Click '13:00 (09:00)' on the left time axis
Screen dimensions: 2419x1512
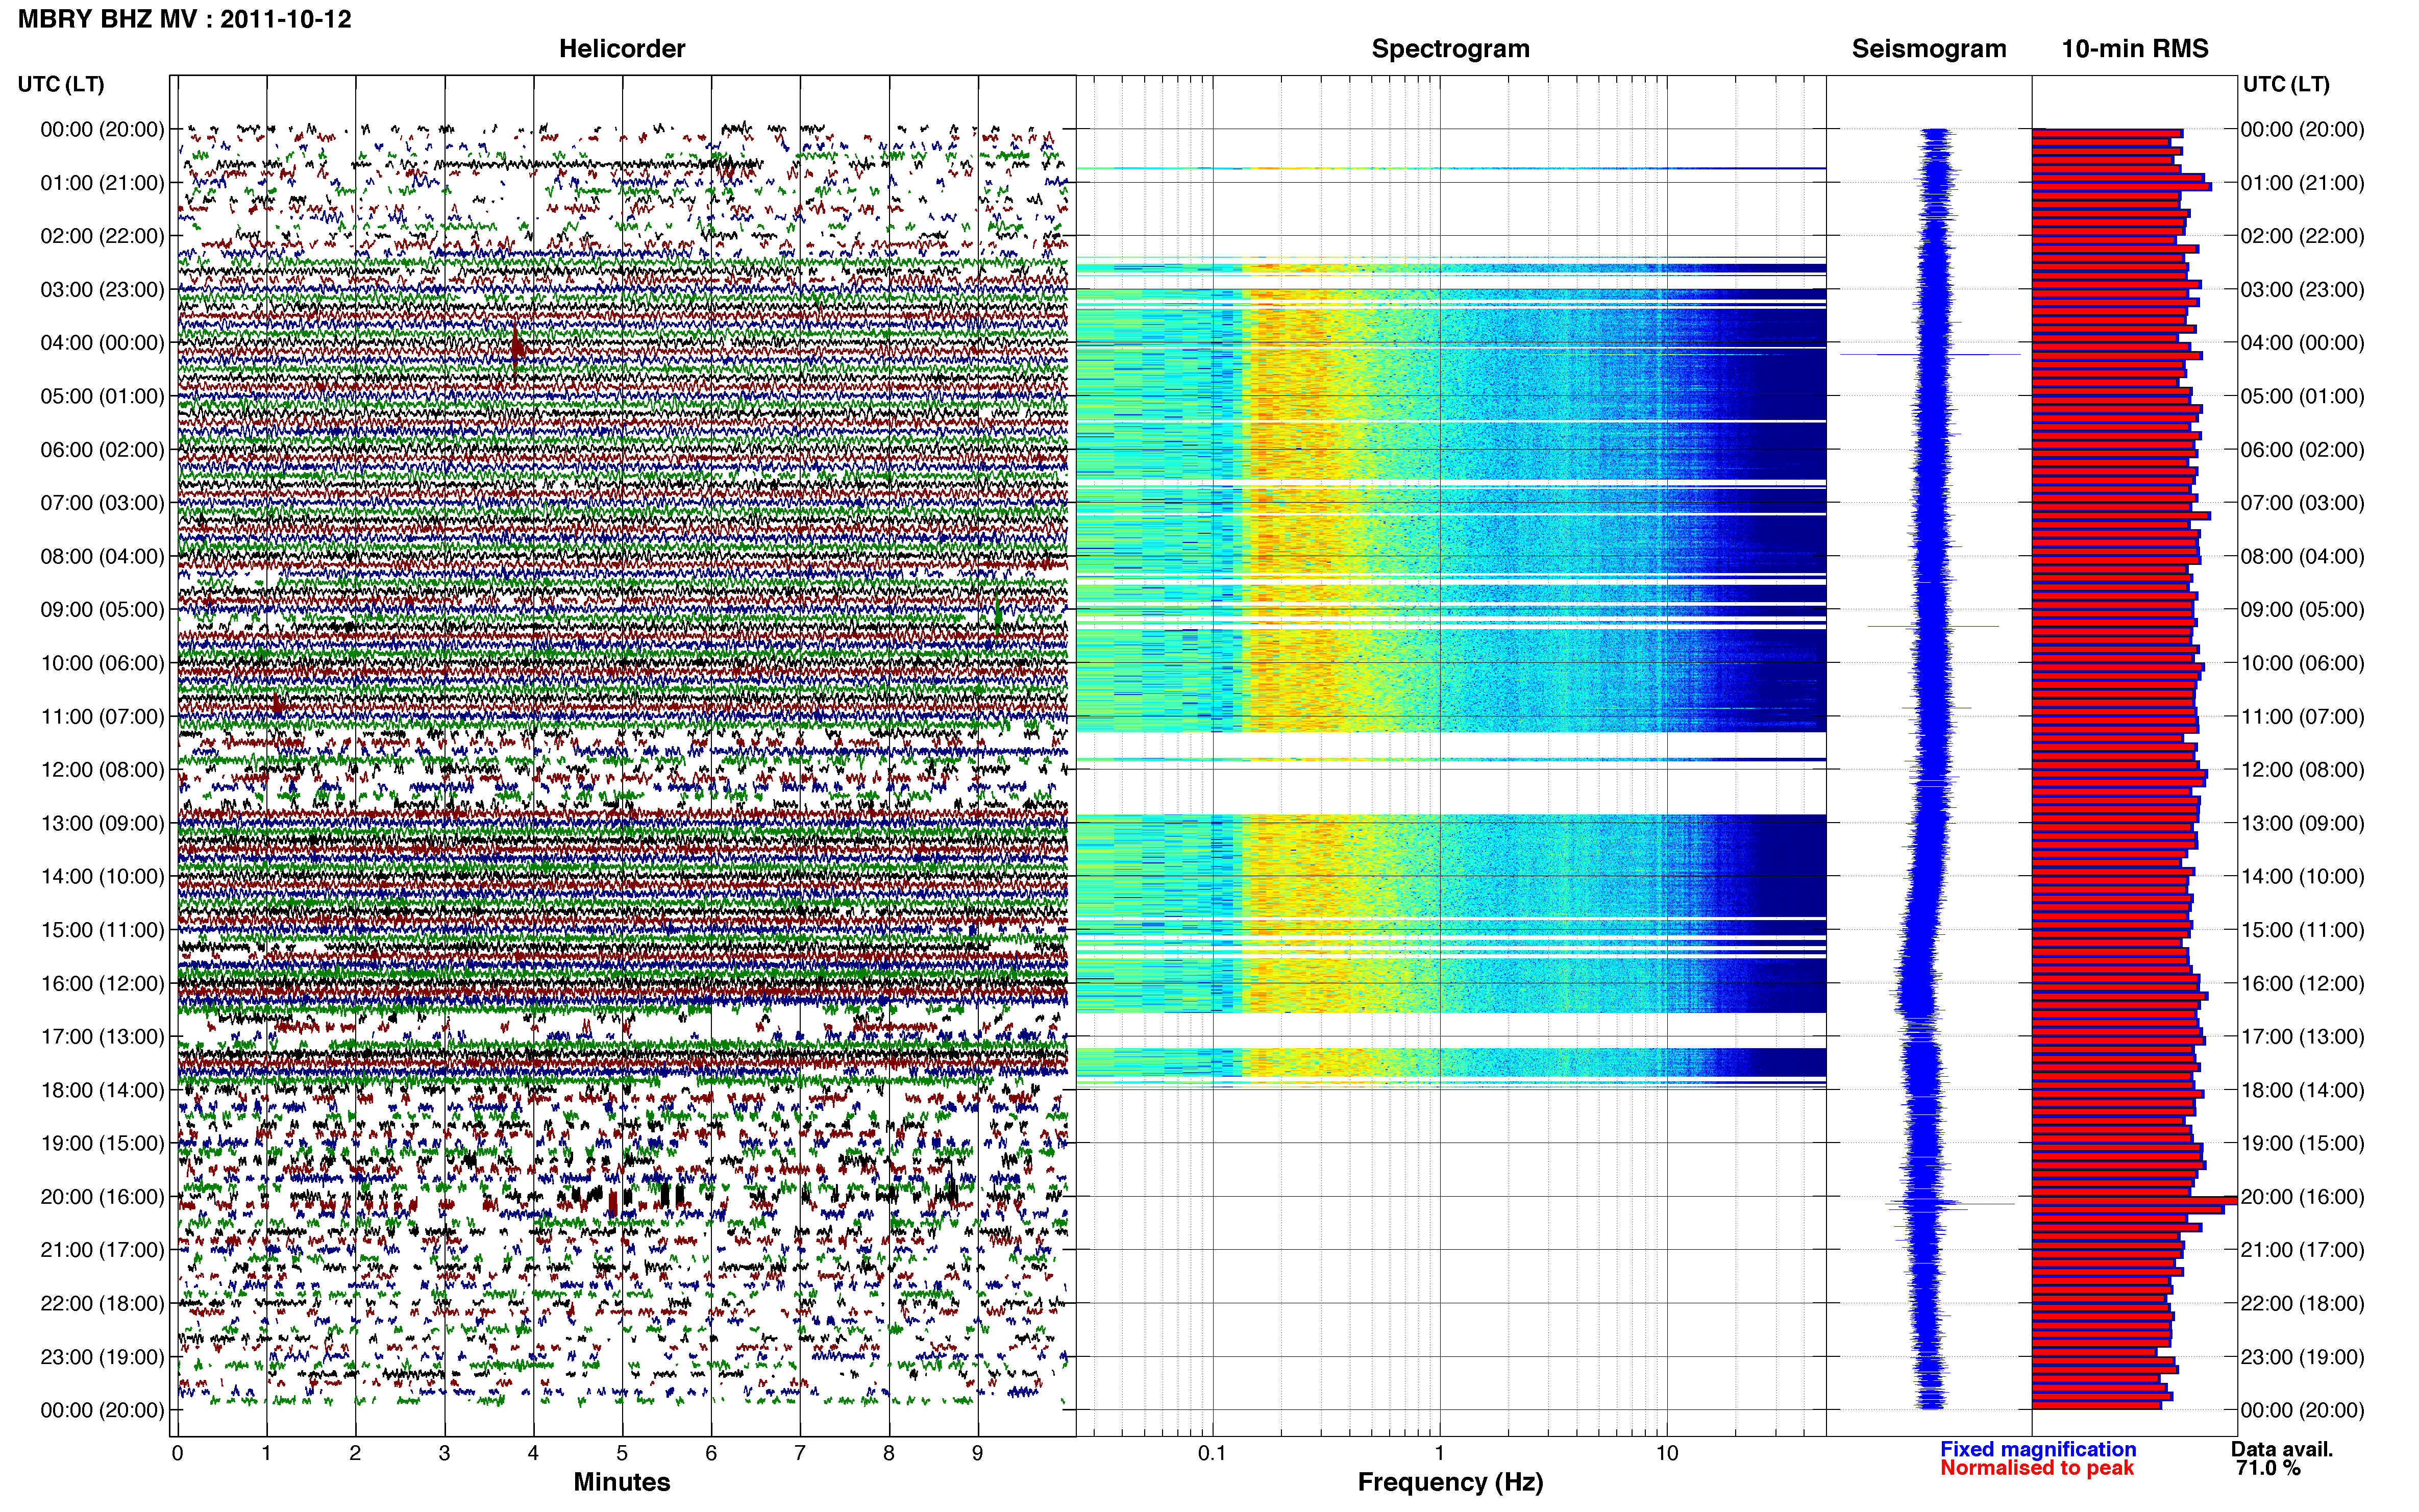tap(102, 824)
